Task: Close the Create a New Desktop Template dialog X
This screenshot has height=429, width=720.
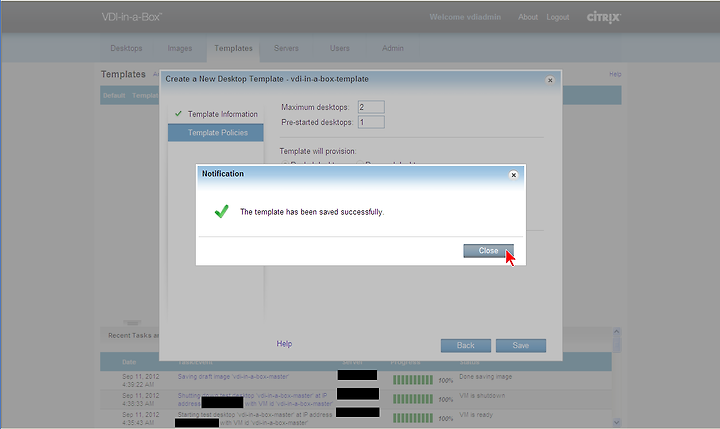Action: tap(550, 80)
